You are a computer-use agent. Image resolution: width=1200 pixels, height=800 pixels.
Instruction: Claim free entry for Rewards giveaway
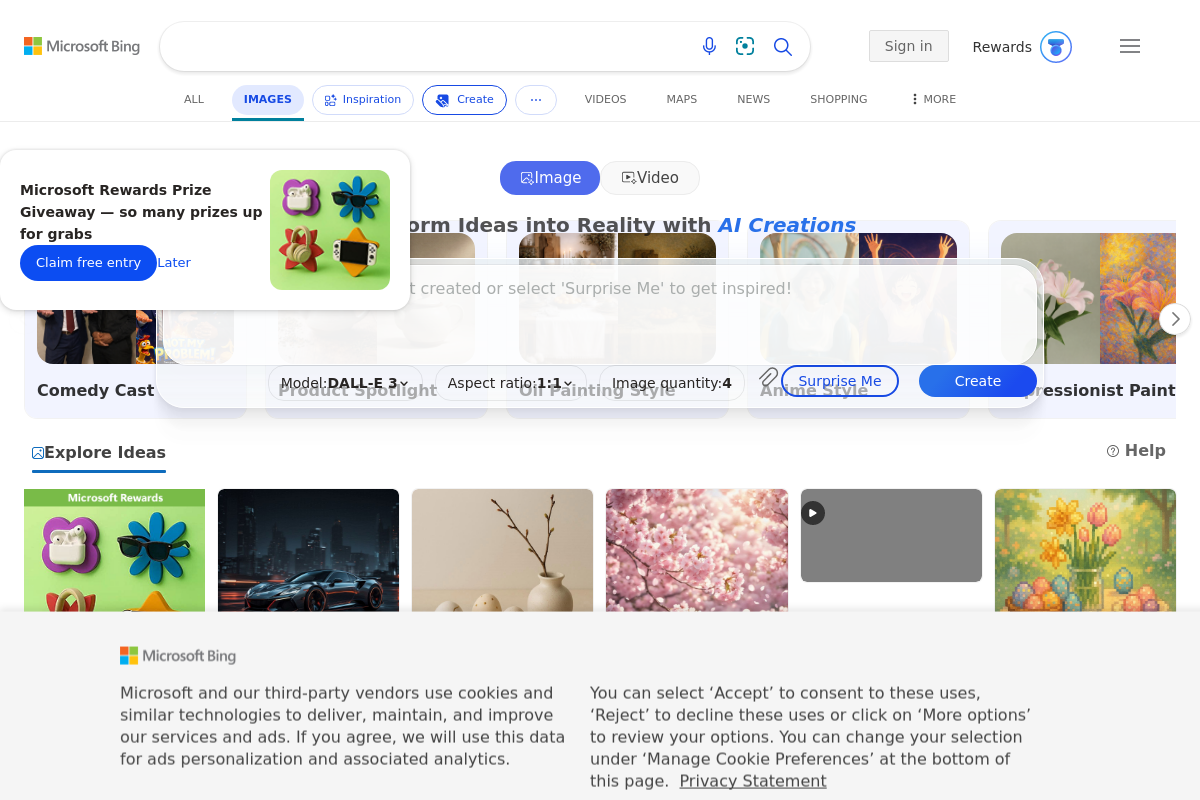[x=88, y=263]
